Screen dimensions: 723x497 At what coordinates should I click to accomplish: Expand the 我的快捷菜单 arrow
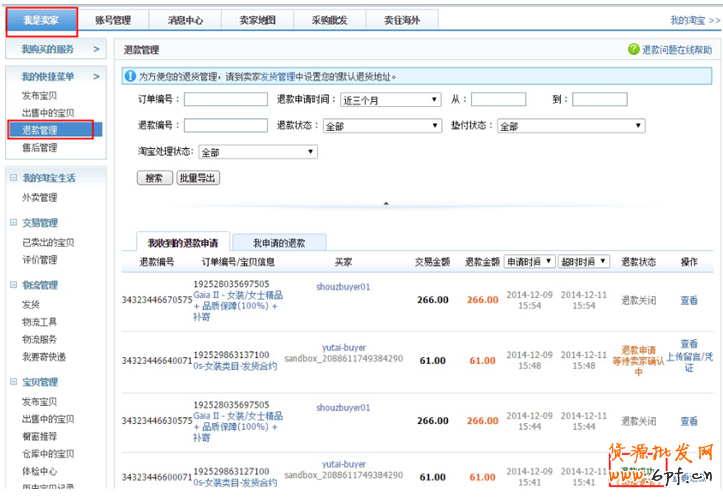pyautogui.click(x=96, y=76)
